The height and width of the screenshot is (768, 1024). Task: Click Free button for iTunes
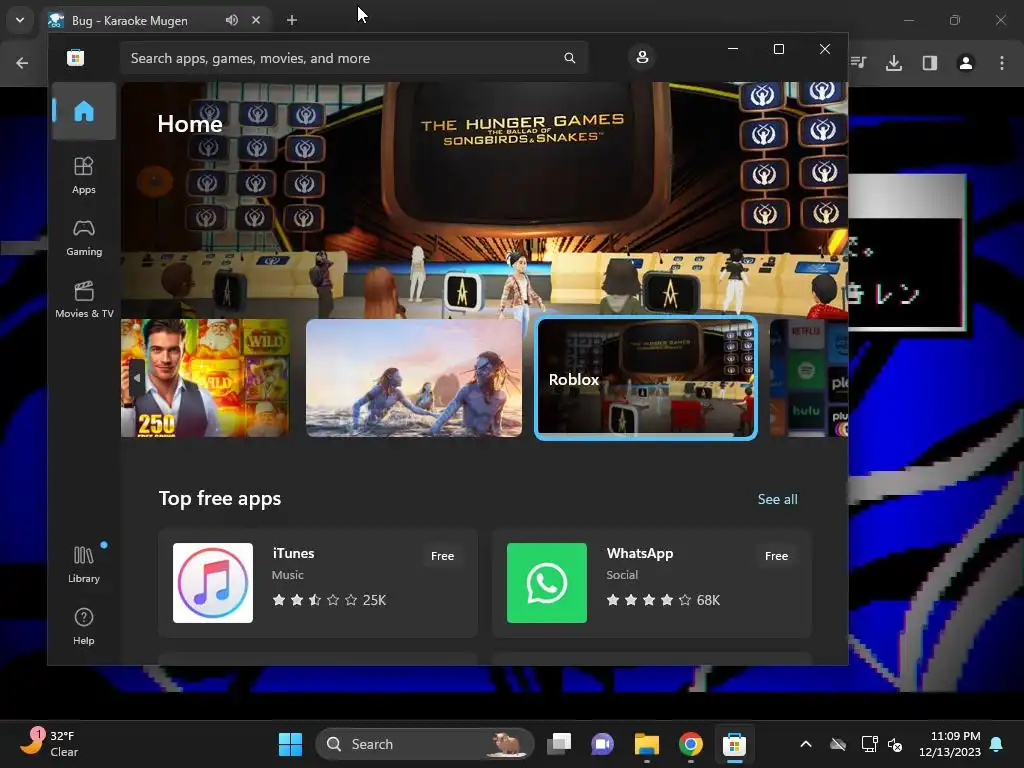442,556
